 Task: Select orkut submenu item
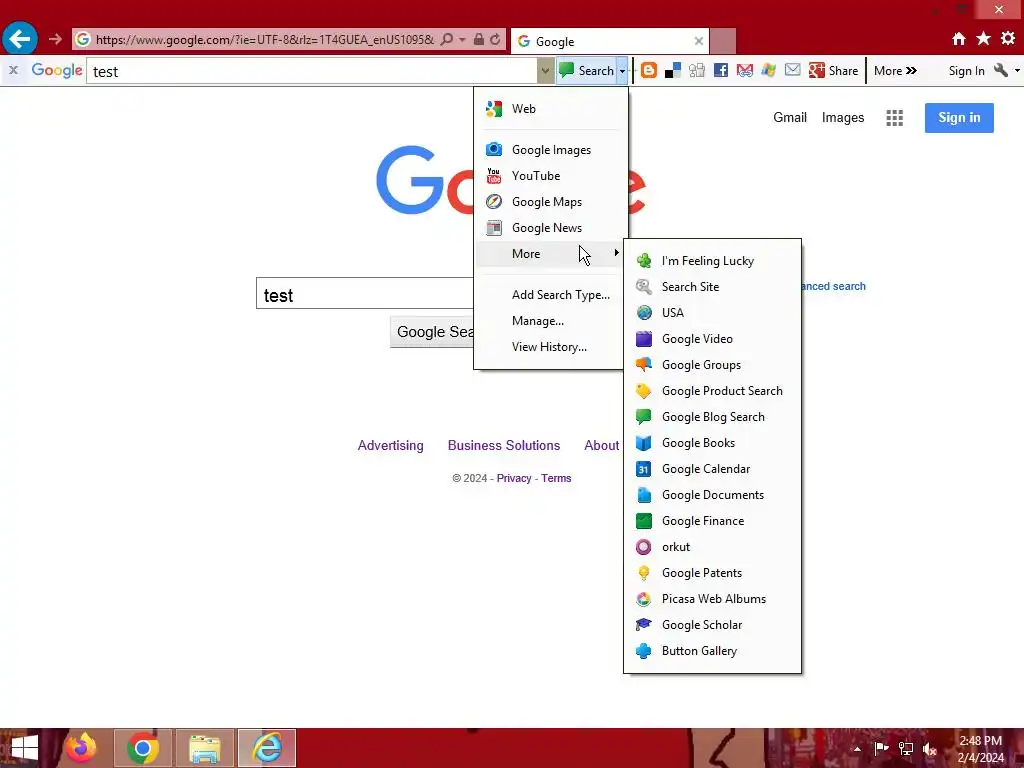coord(712,547)
